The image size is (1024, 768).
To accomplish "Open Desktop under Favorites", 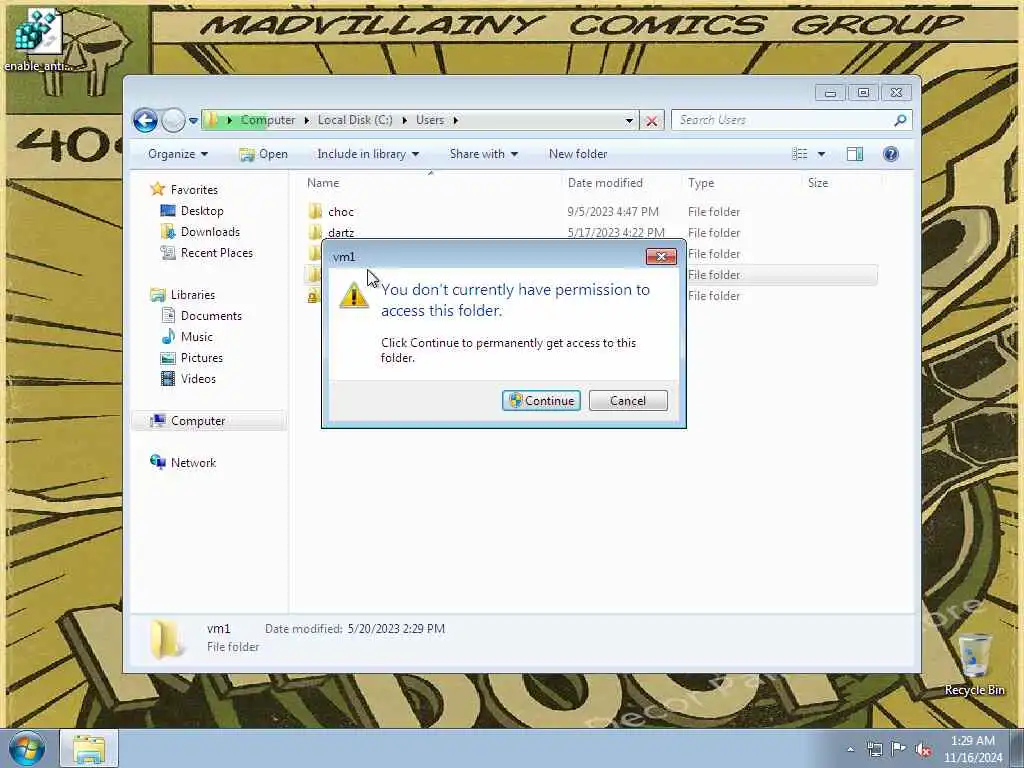I will 202,211.
